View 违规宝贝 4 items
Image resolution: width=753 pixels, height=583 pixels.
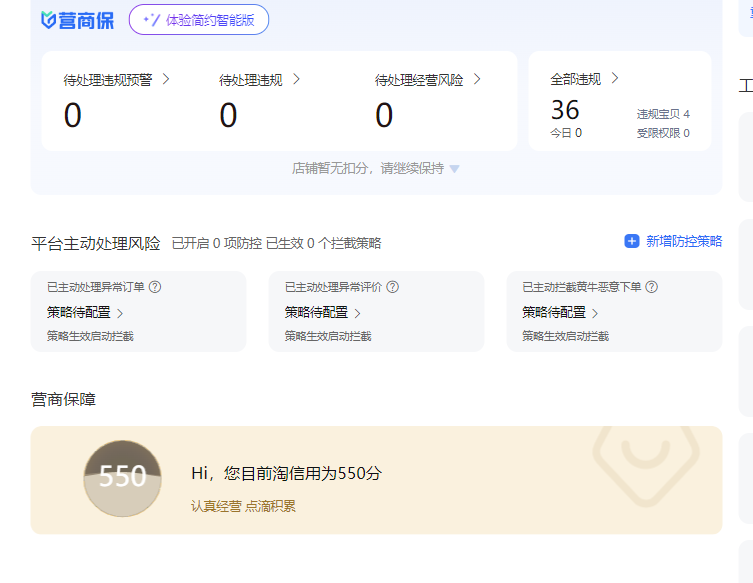pyautogui.click(x=662, y=114)
